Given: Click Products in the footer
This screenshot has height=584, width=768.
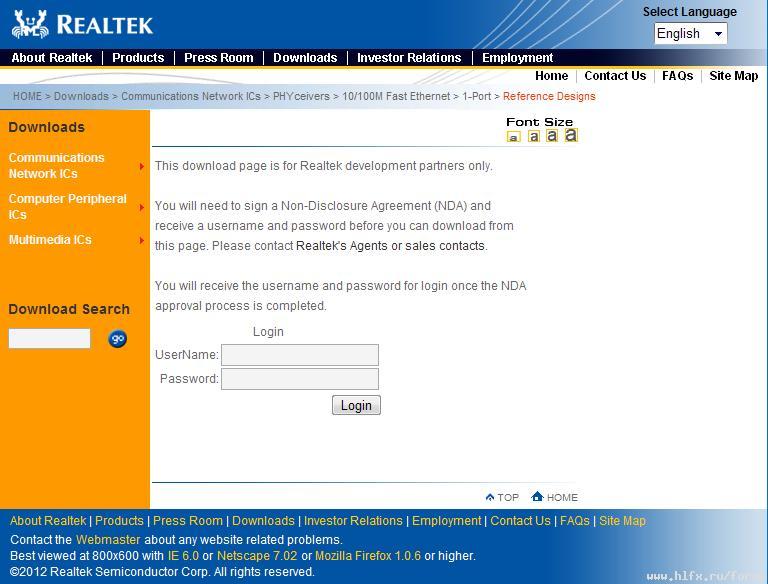Looking at the screenshot, I should click(119, 521).
